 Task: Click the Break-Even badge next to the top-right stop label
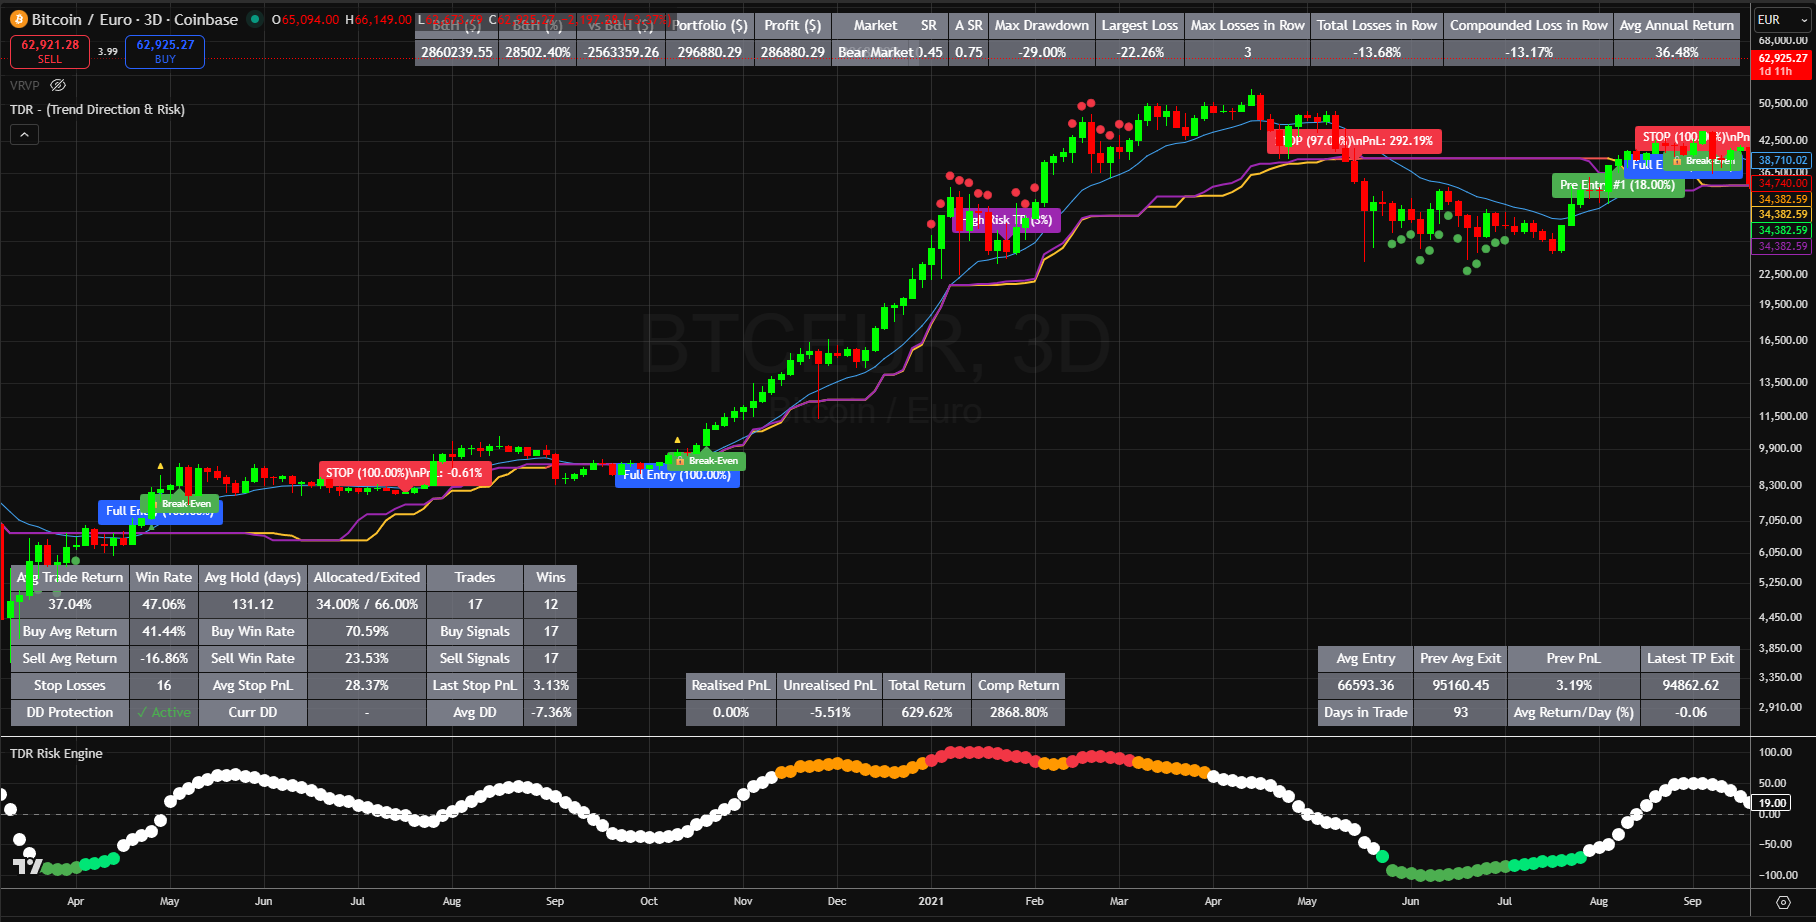tap(1703, 160)
